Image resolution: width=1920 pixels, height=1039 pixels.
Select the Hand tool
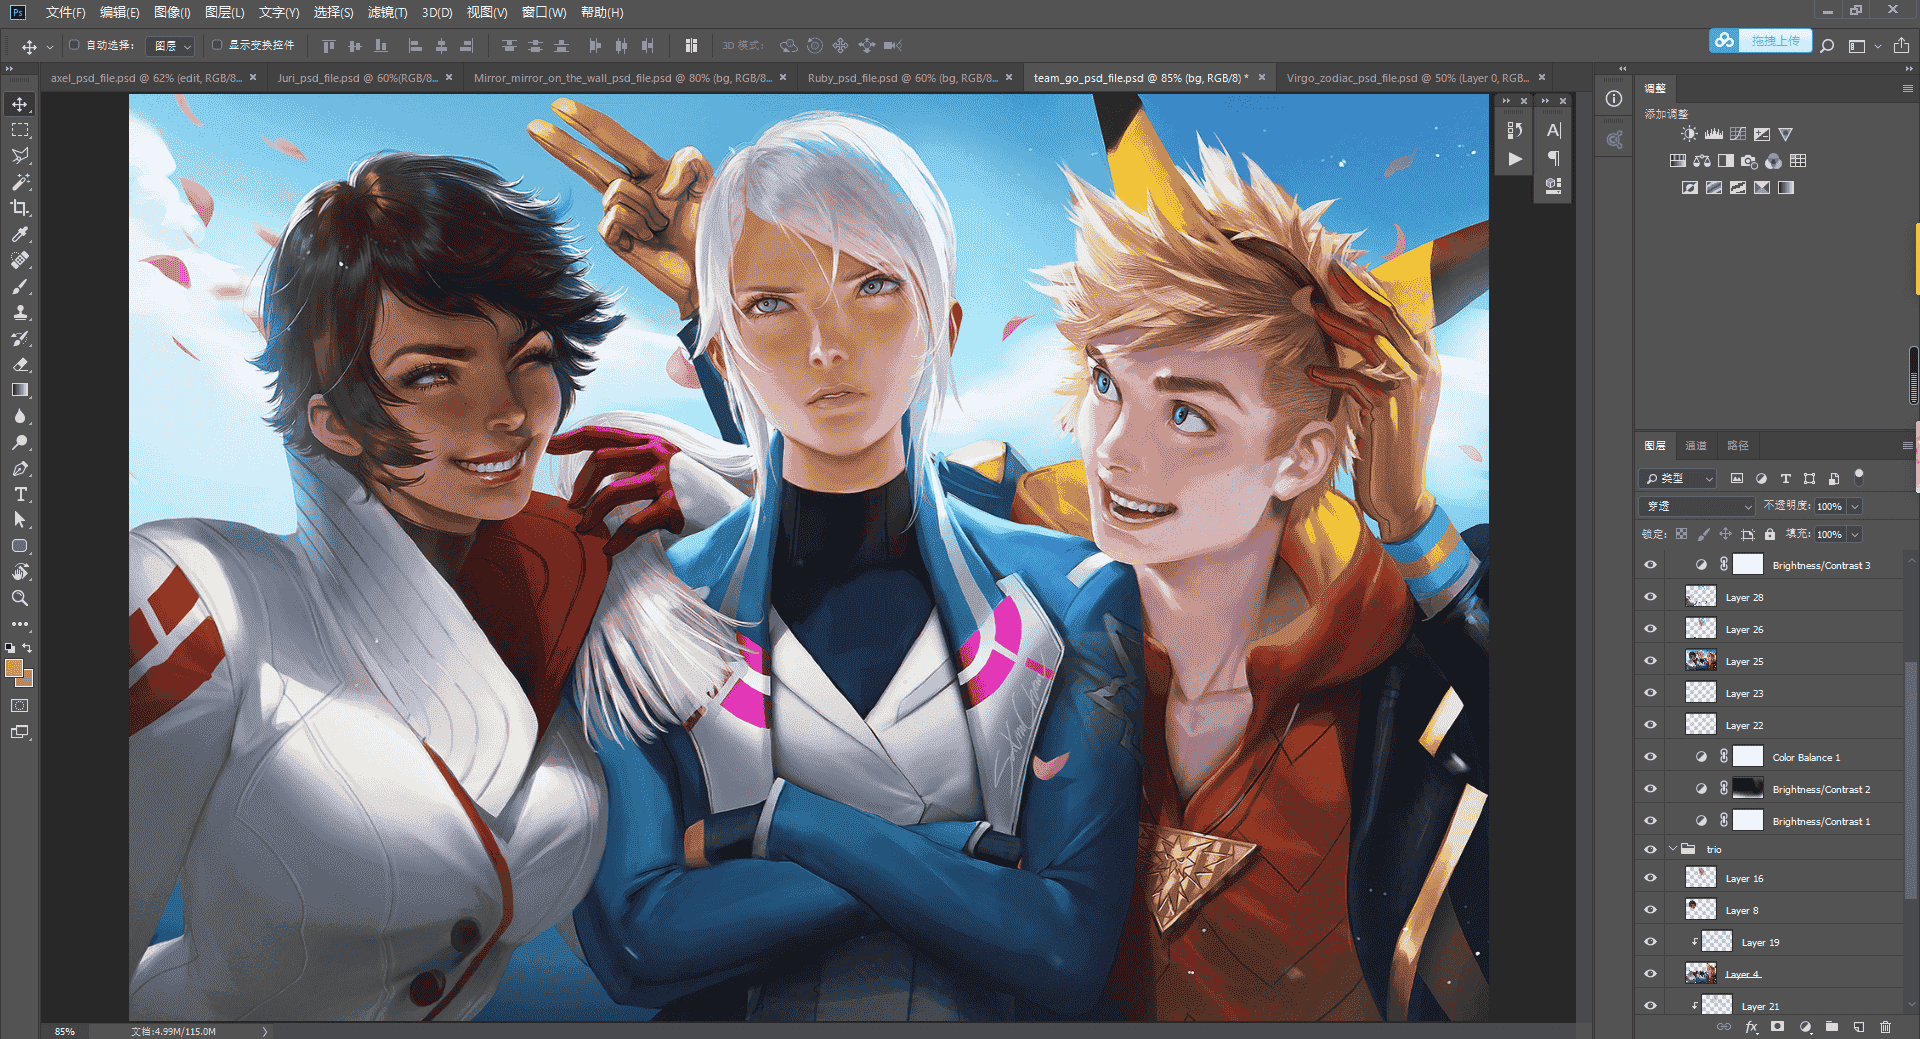tap(20, 572)
